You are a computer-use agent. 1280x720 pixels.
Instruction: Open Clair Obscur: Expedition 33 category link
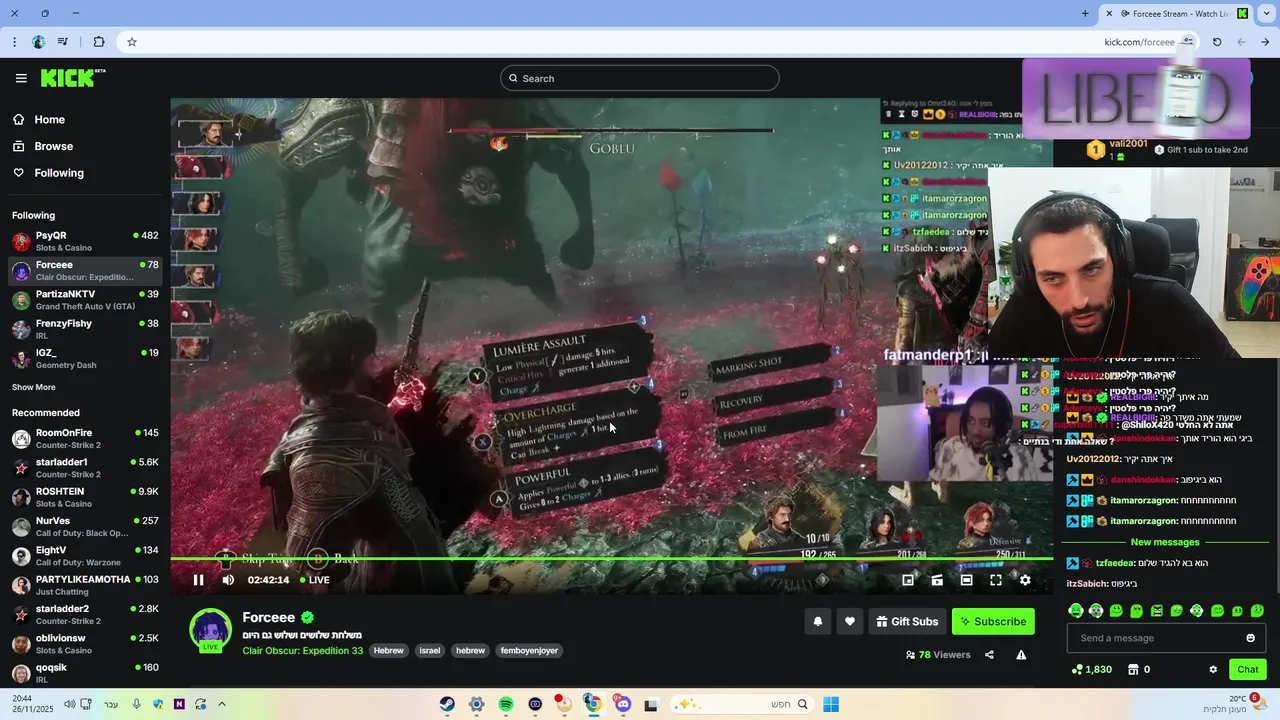click(302, 650)
